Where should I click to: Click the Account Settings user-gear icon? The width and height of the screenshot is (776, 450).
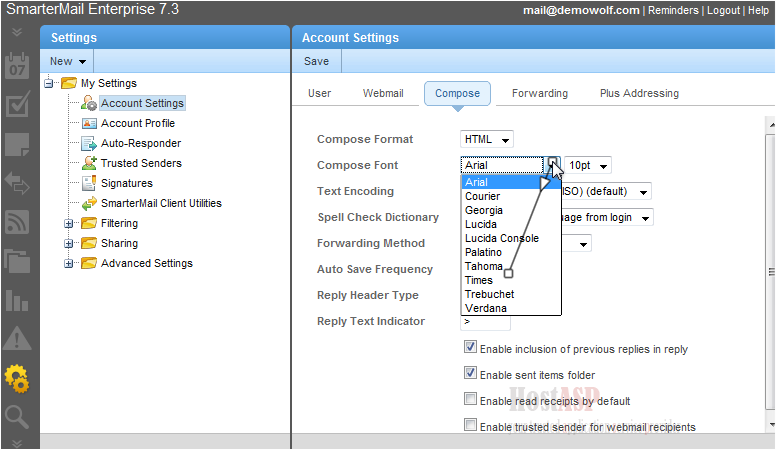pyautogui.click(x=89, y=103)
